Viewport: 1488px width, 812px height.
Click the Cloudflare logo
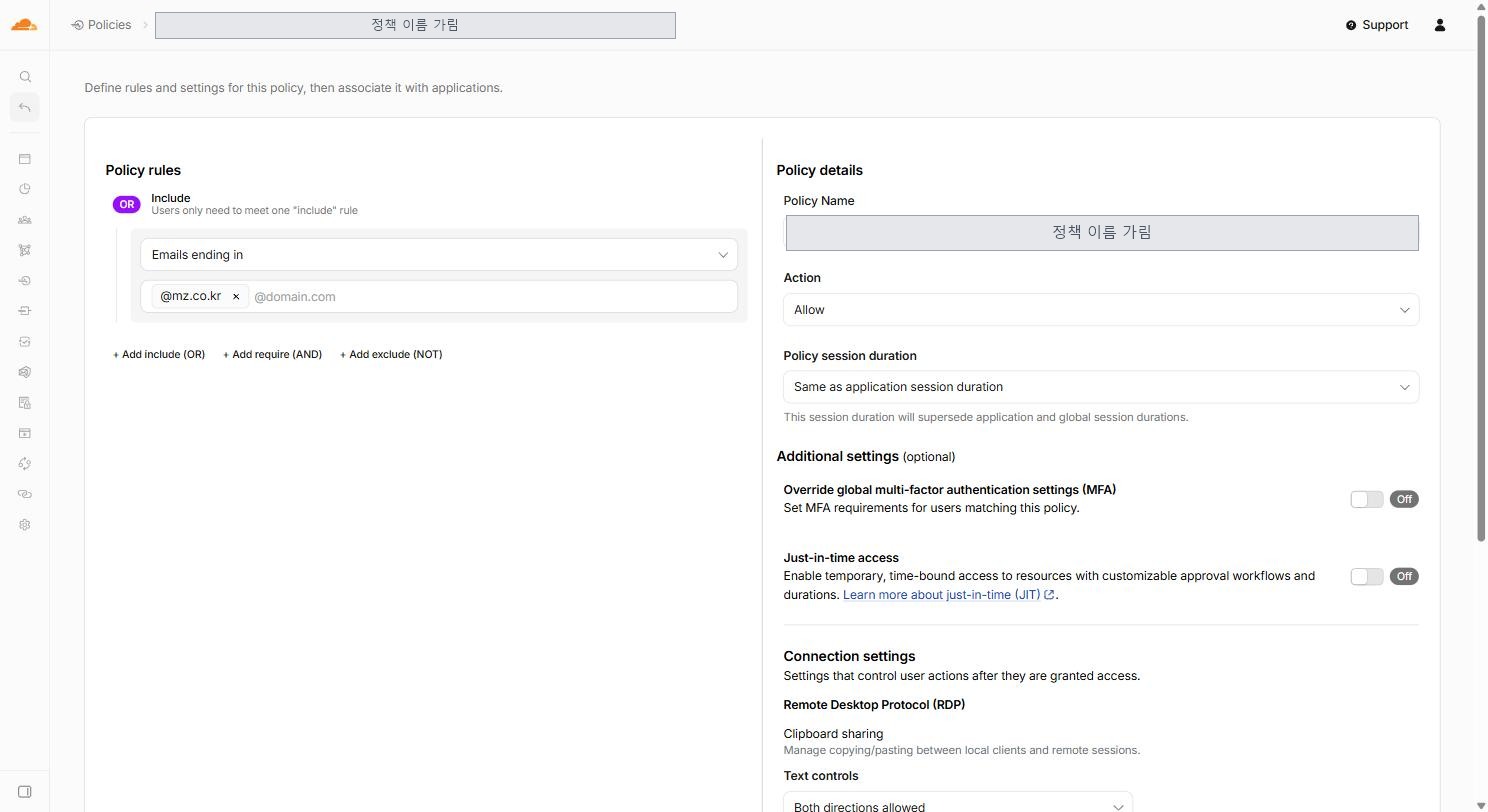[x=24, y=25]
